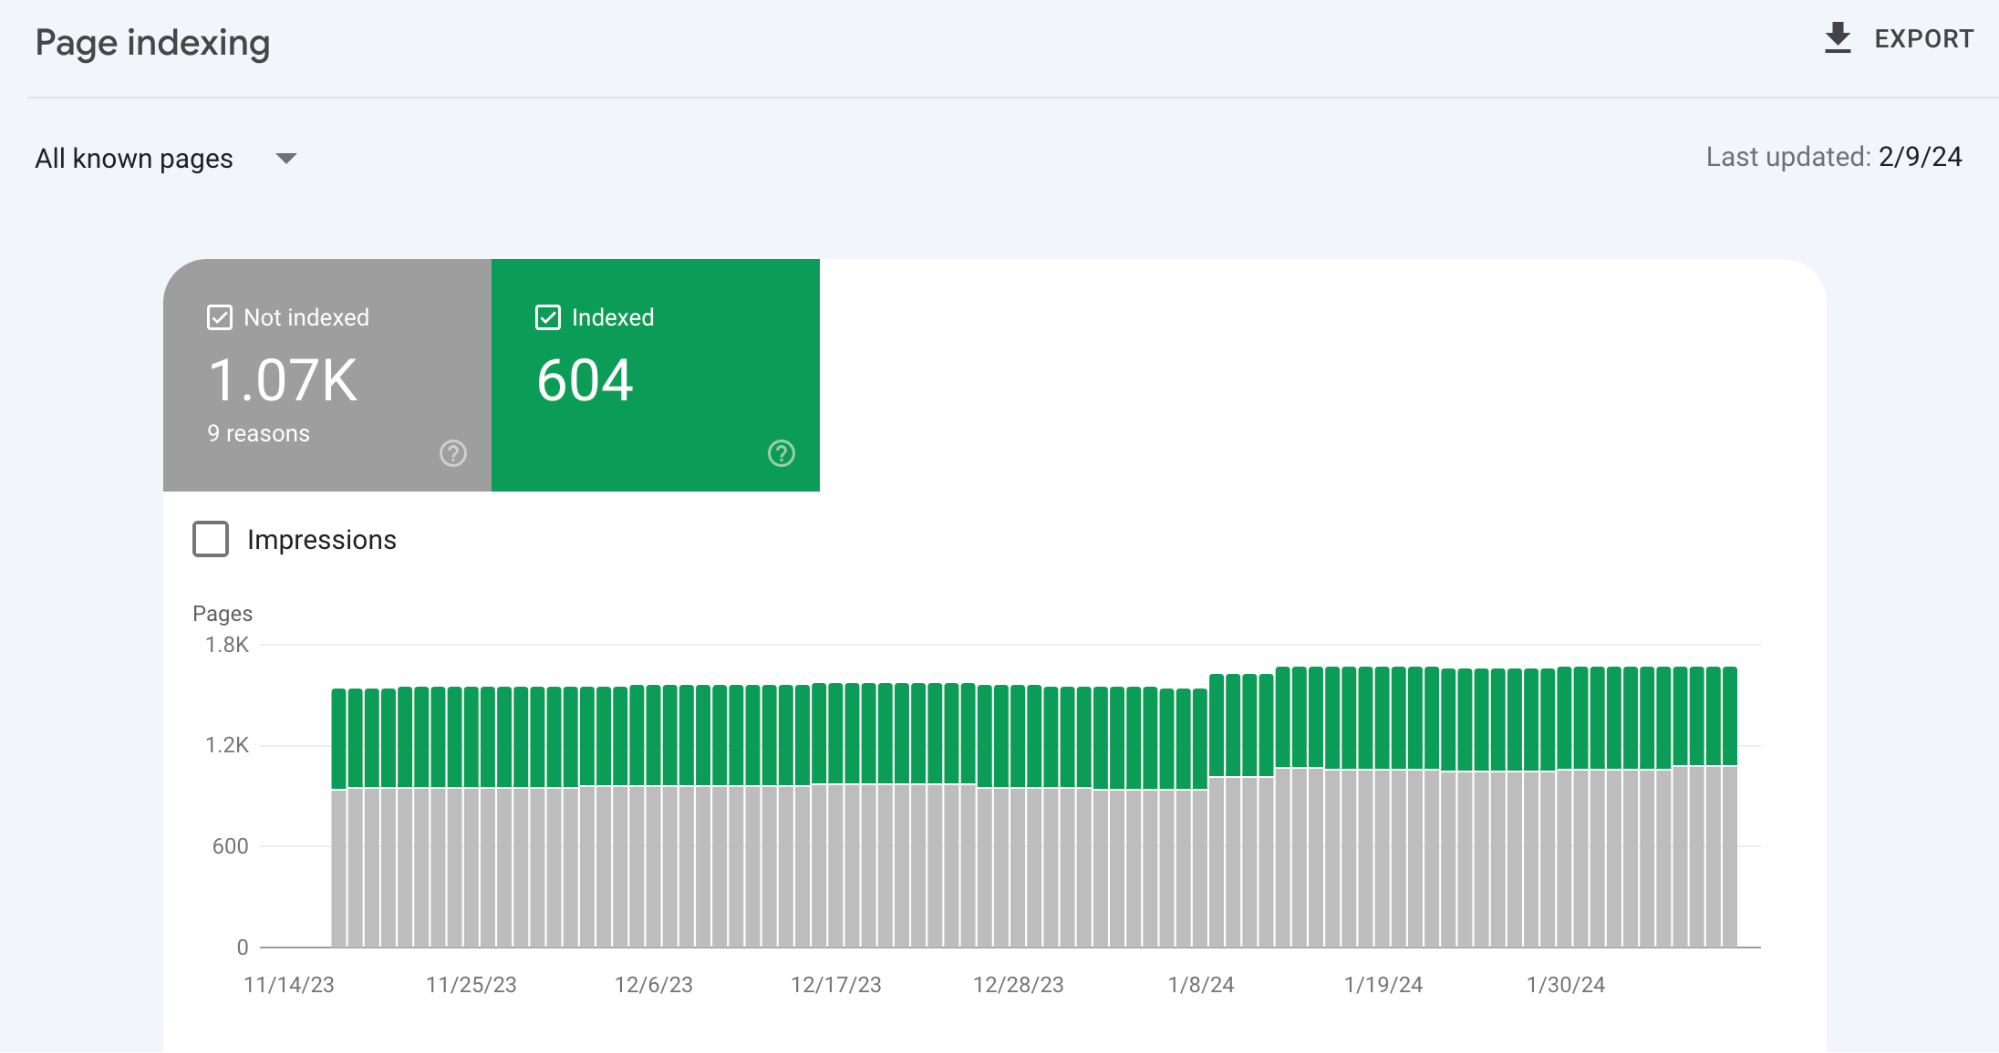Screen dimensions: 1999x1053
Task: Click the '9 reasons' text
Action: 258,433
